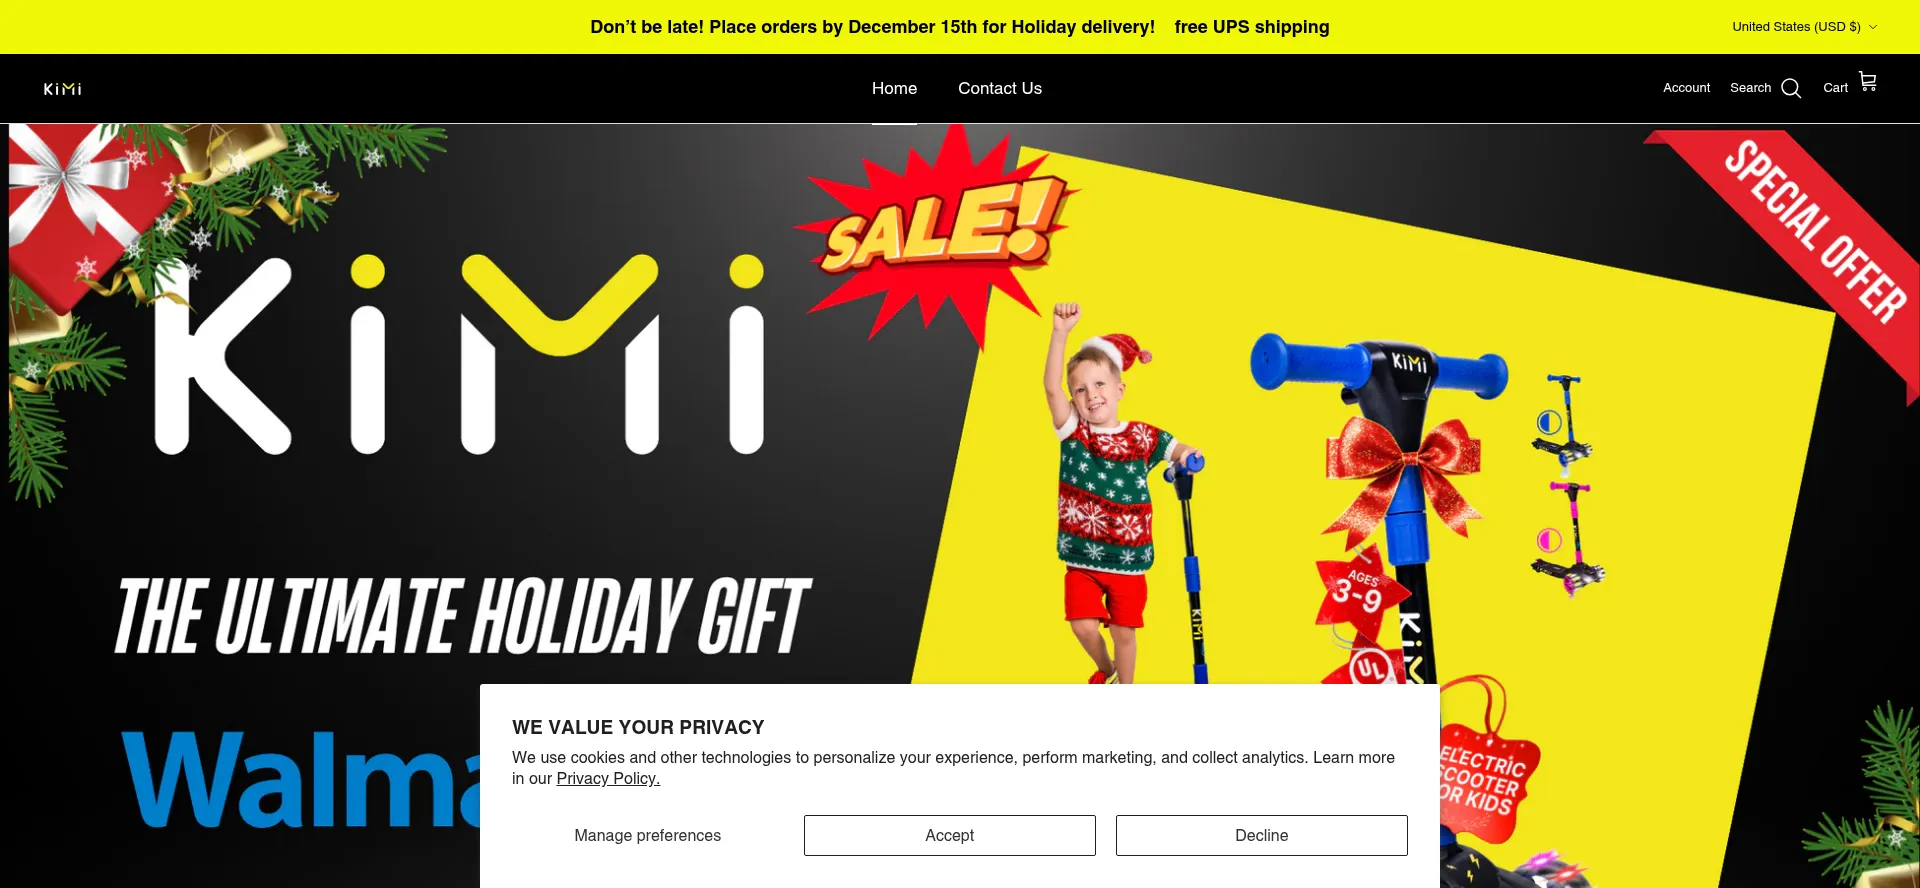
Task: Choose the blue half-circle color swatch
Action: (1549, 423)
